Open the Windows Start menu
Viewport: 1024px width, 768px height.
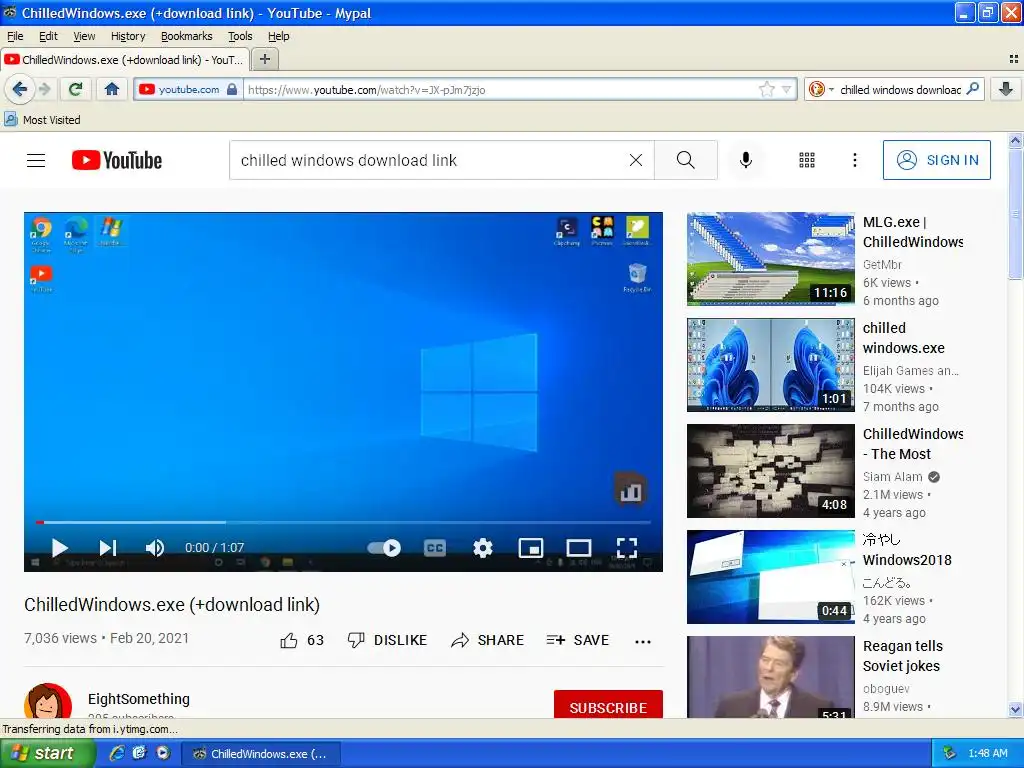46,754
